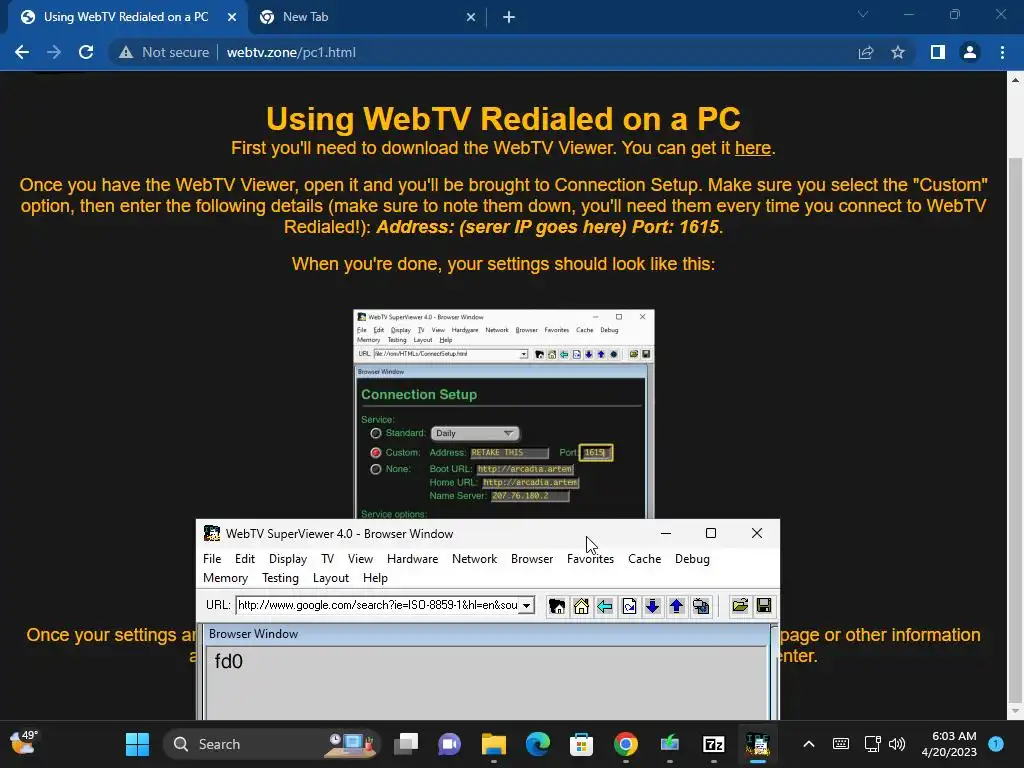Open a new Chrome tab with plus
Image resolution: width=1024 pixels, height=768 pixels.
509,18
